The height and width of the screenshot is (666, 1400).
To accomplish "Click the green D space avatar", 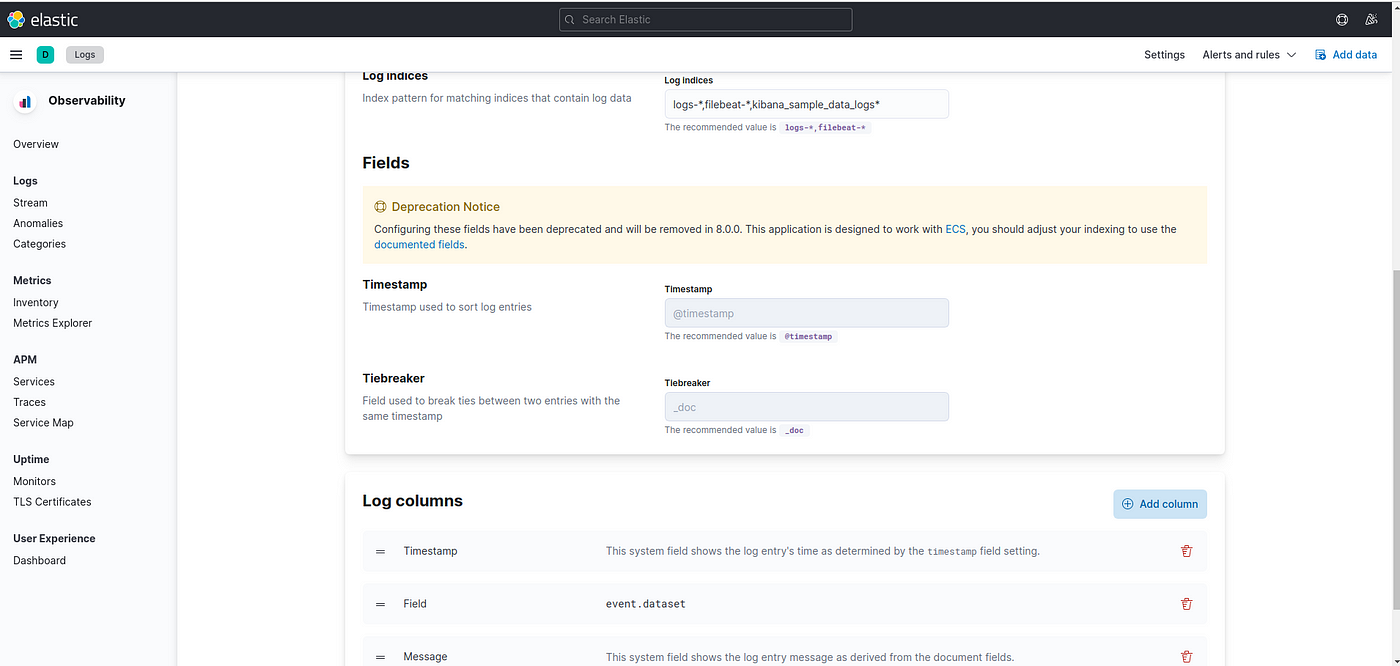I will point(45,55).
